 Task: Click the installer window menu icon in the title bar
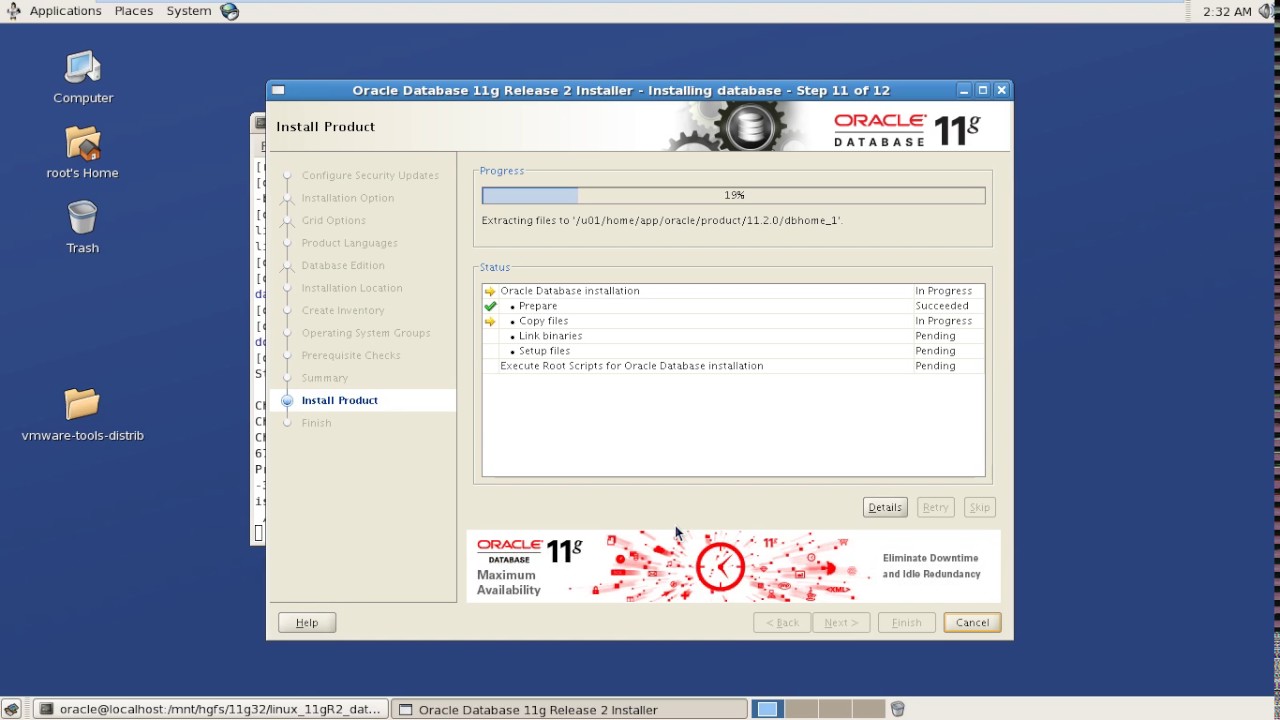(x=279, y=90)
